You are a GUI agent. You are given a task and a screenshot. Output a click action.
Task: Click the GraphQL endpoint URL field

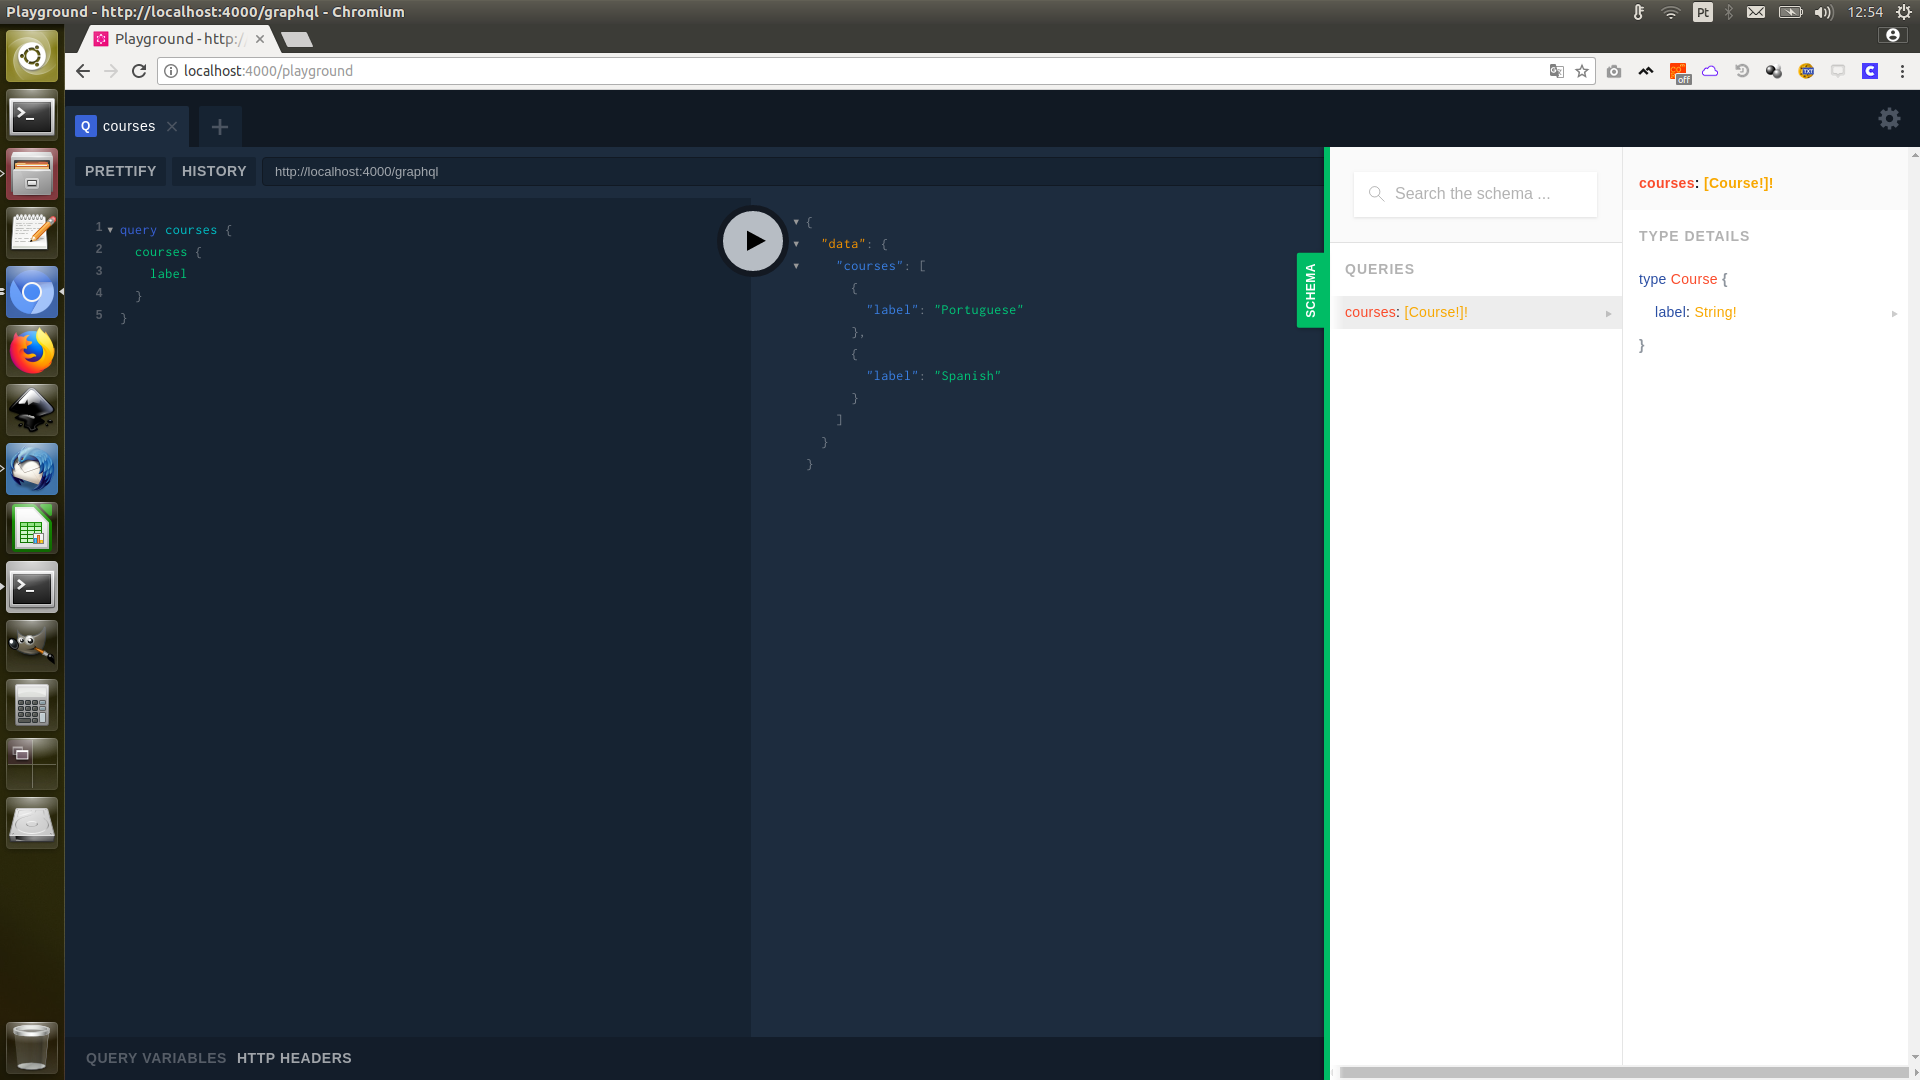[790, 171]
